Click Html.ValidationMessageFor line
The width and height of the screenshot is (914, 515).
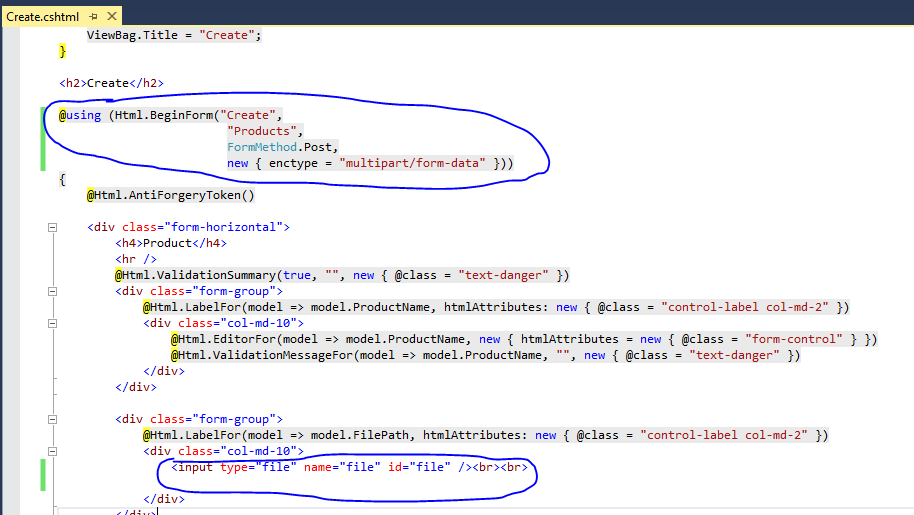tap(486, 355)
